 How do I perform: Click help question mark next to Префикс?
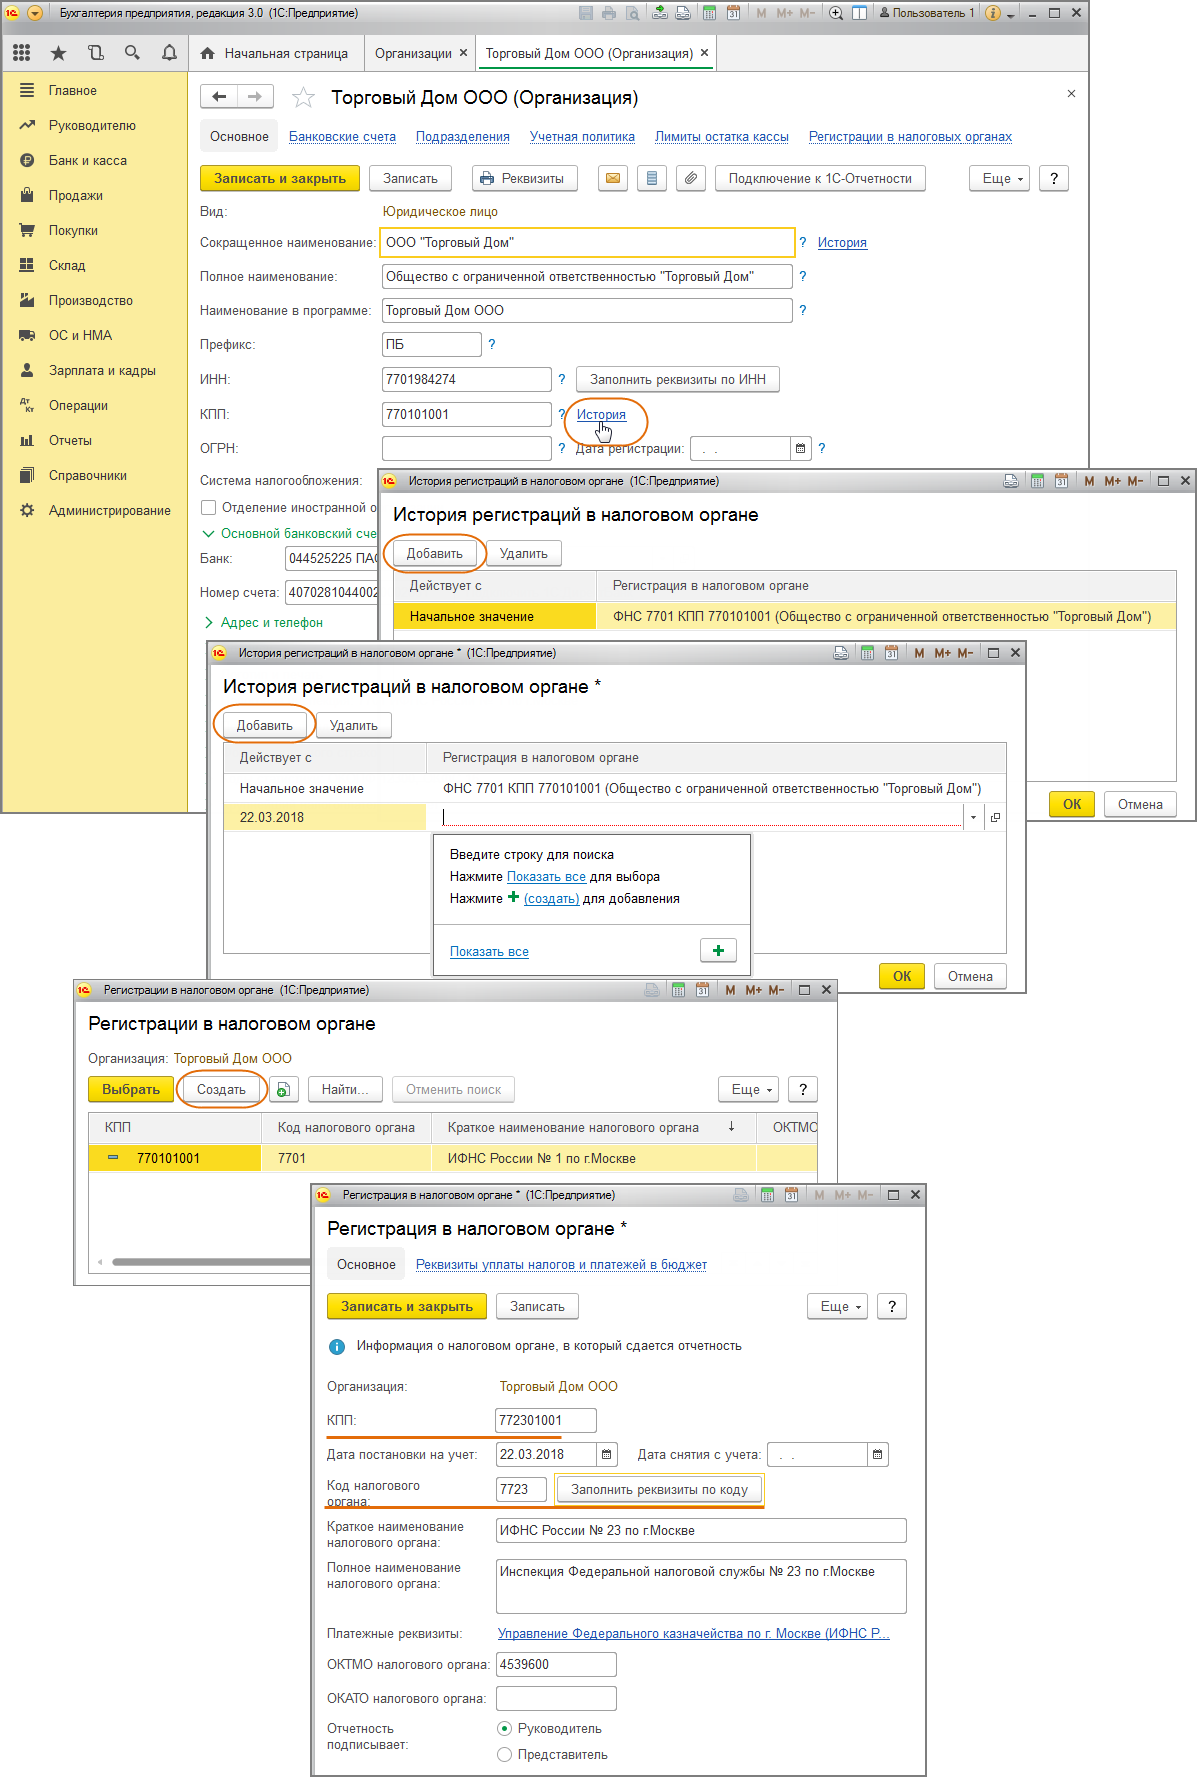(492, 344)
